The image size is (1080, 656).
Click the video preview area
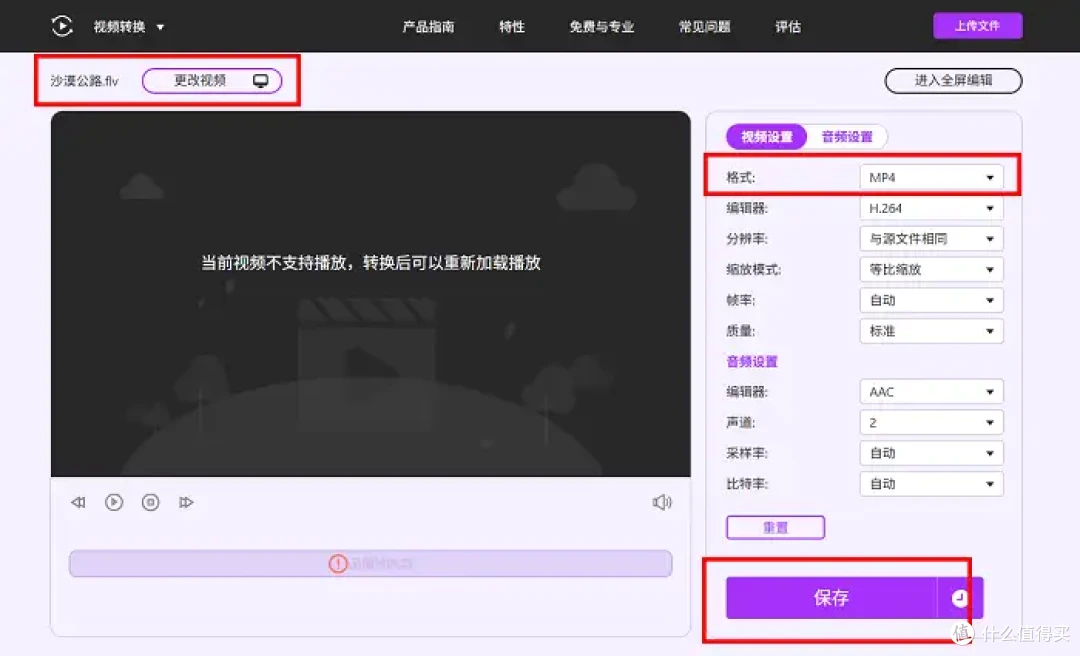tap(371, 294)
